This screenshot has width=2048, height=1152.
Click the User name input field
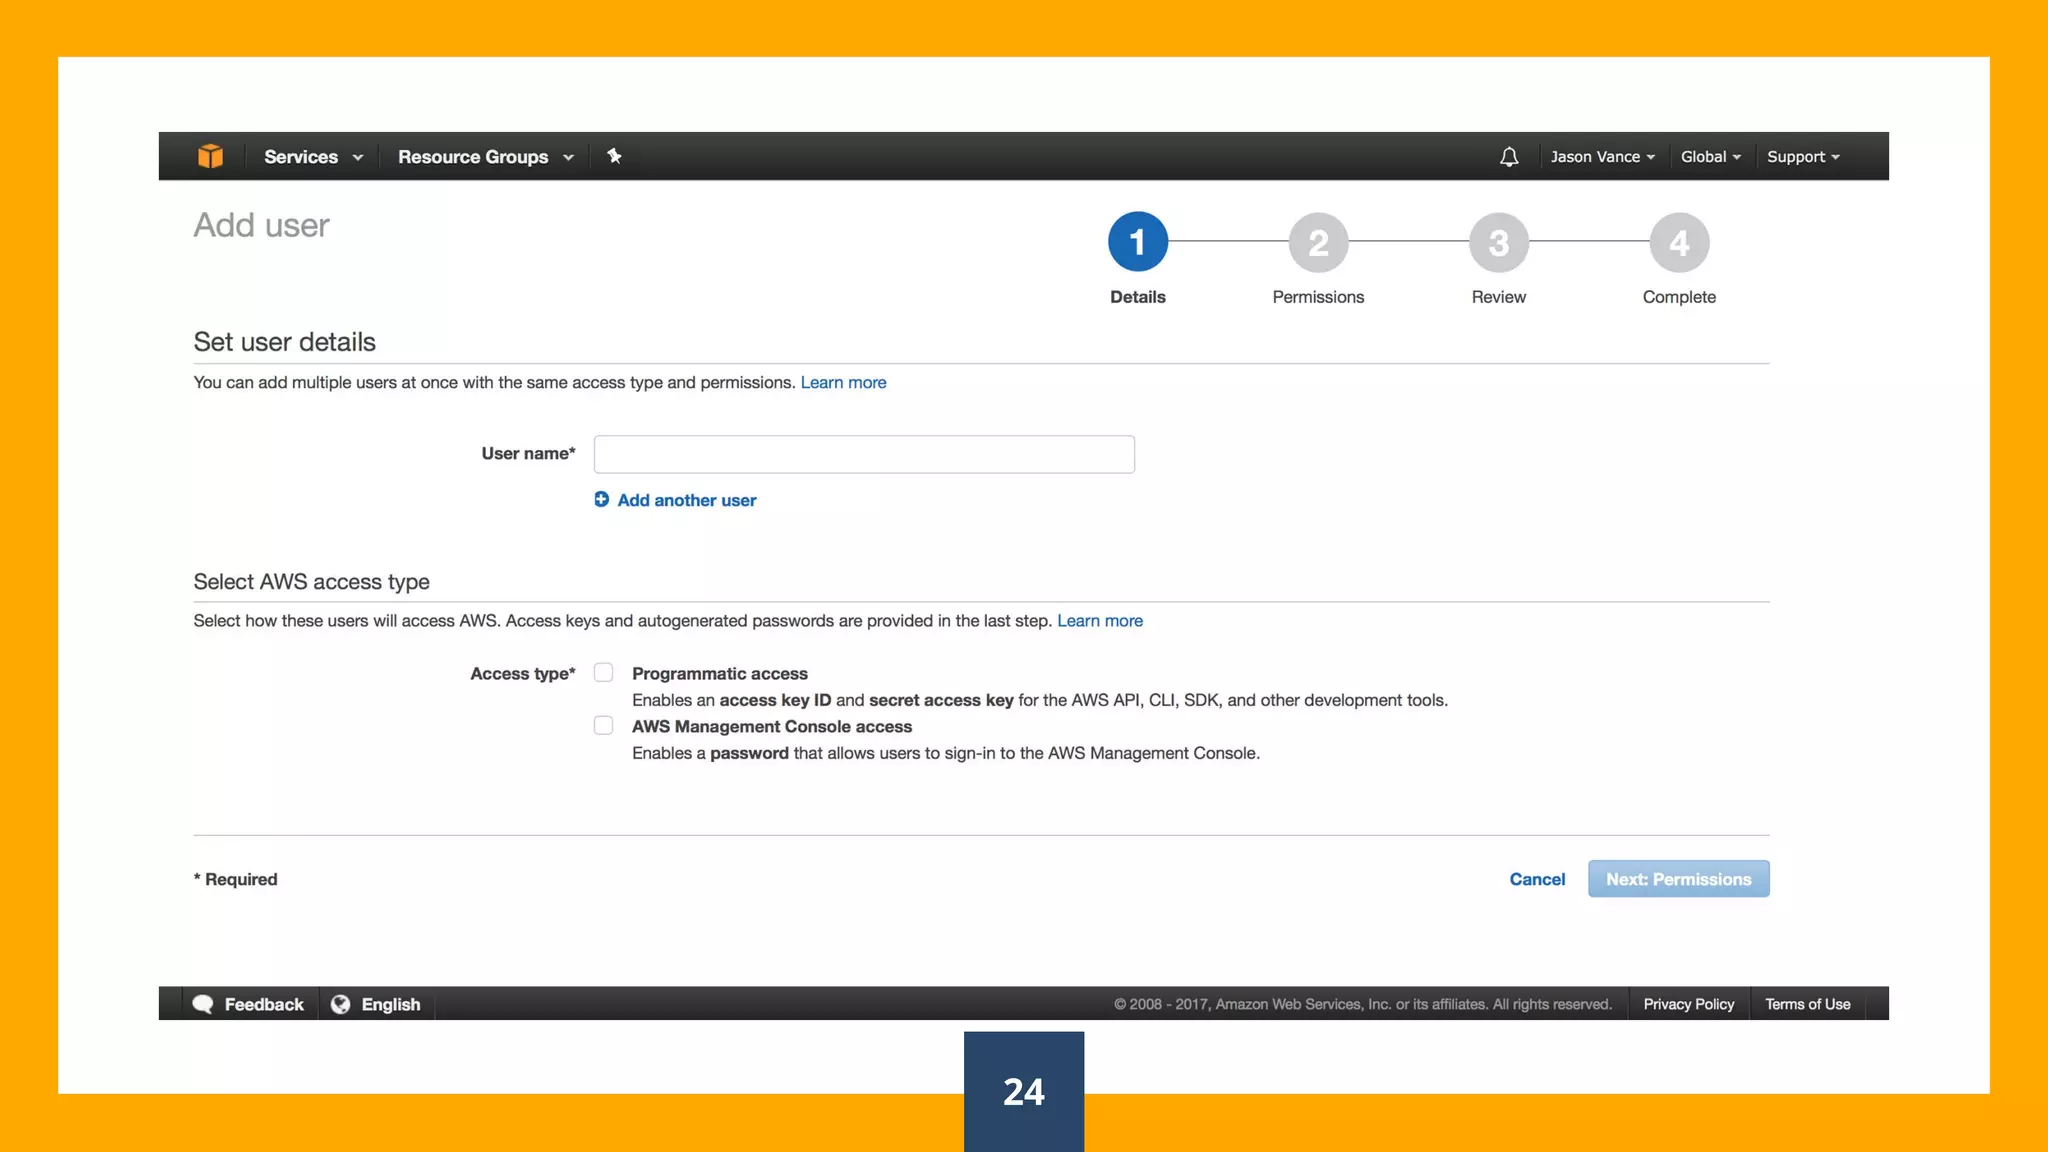click(x=864, y=454)
